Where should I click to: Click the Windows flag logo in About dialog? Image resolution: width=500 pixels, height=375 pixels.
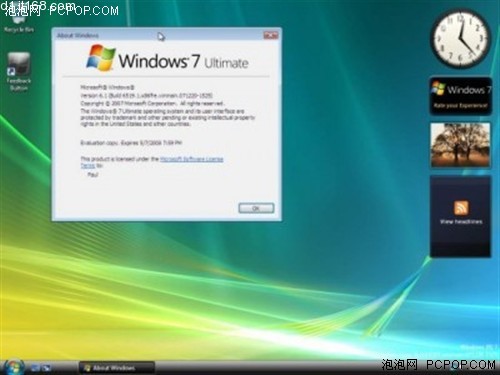pyautogui.click(x=101, y=58)
